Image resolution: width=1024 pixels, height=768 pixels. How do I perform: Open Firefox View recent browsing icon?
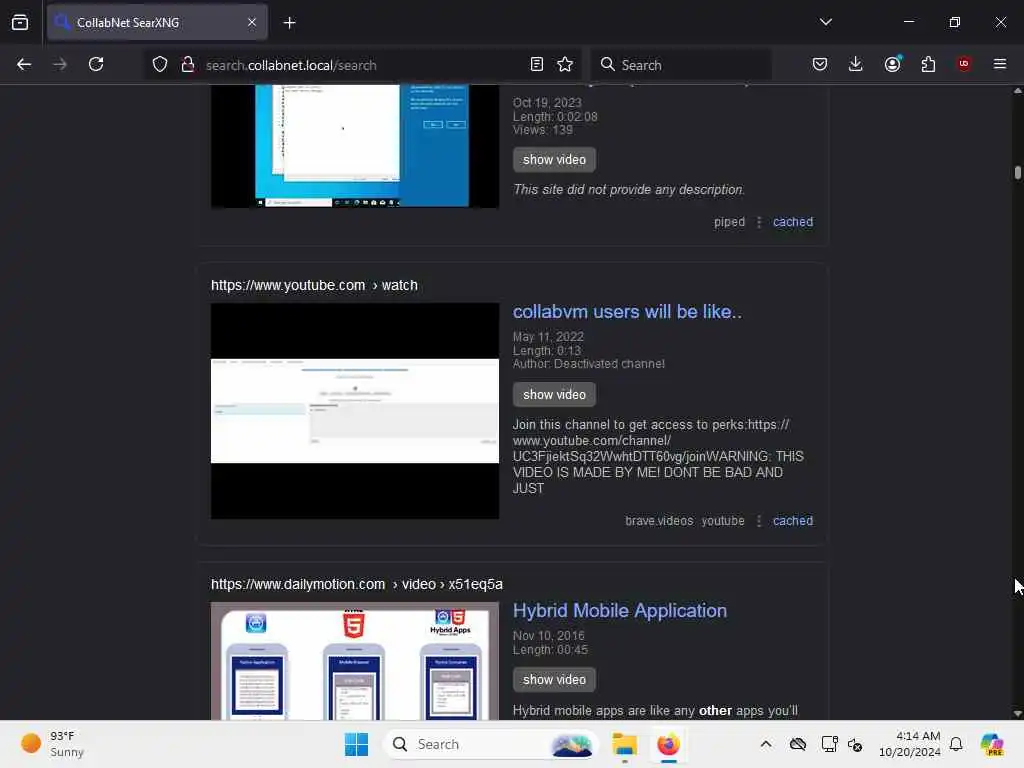(20, 22)
